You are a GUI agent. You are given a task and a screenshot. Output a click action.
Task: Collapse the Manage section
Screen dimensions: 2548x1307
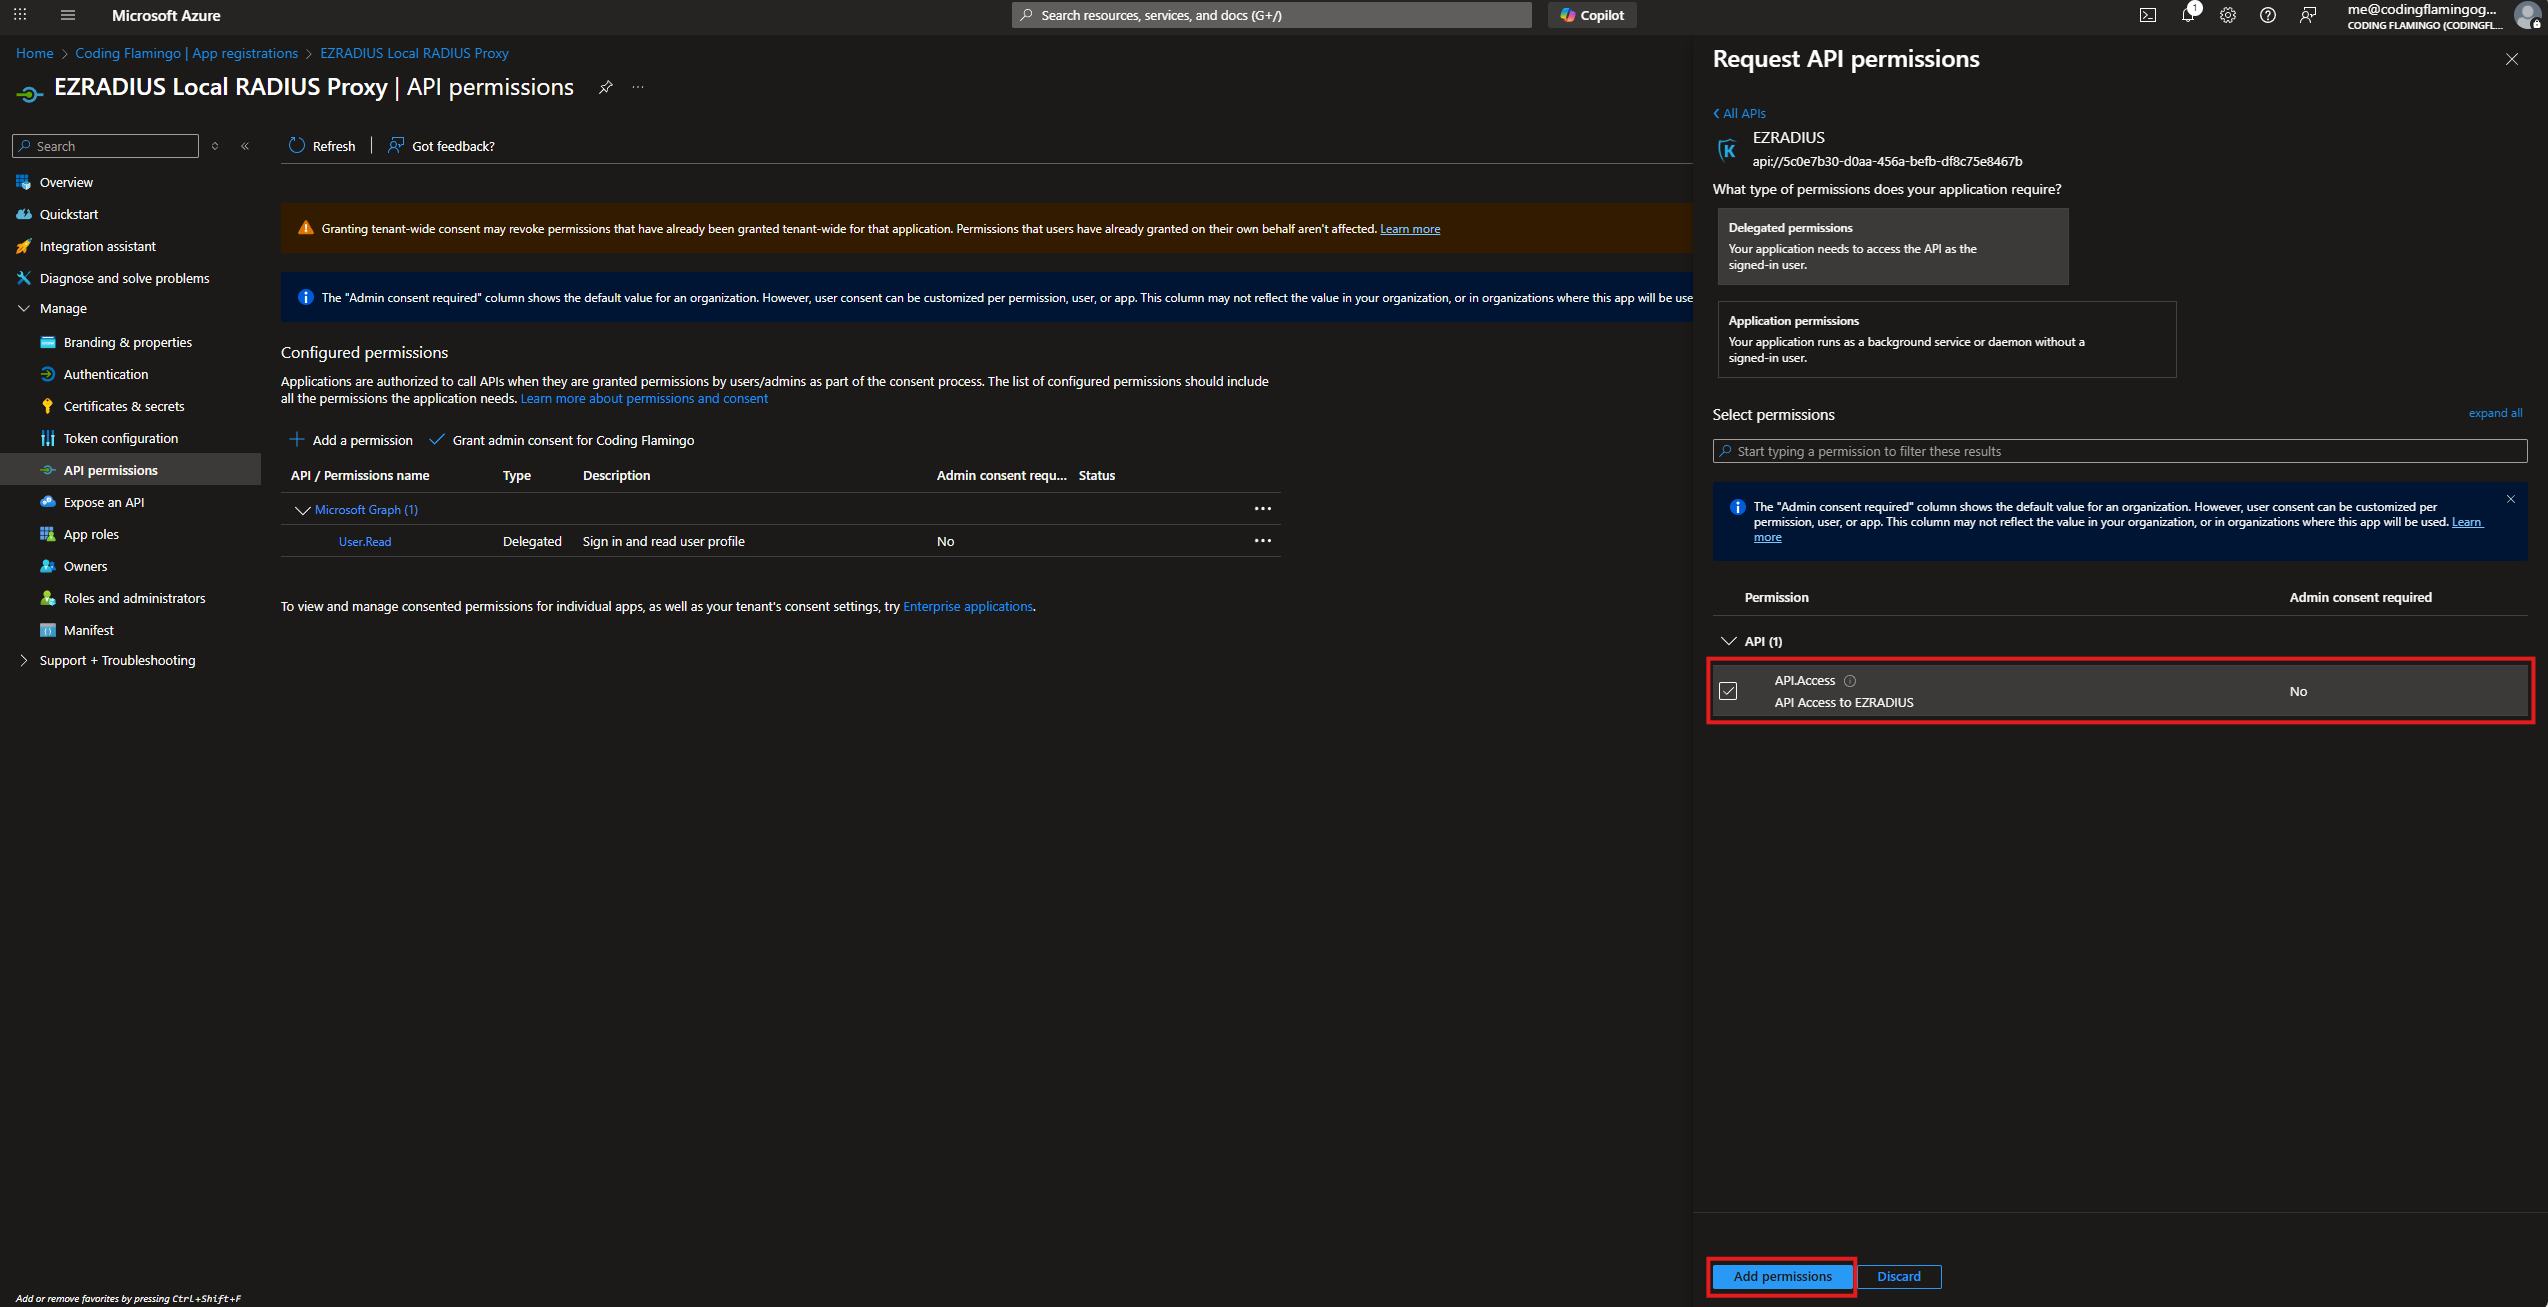(x=24, y=308)
